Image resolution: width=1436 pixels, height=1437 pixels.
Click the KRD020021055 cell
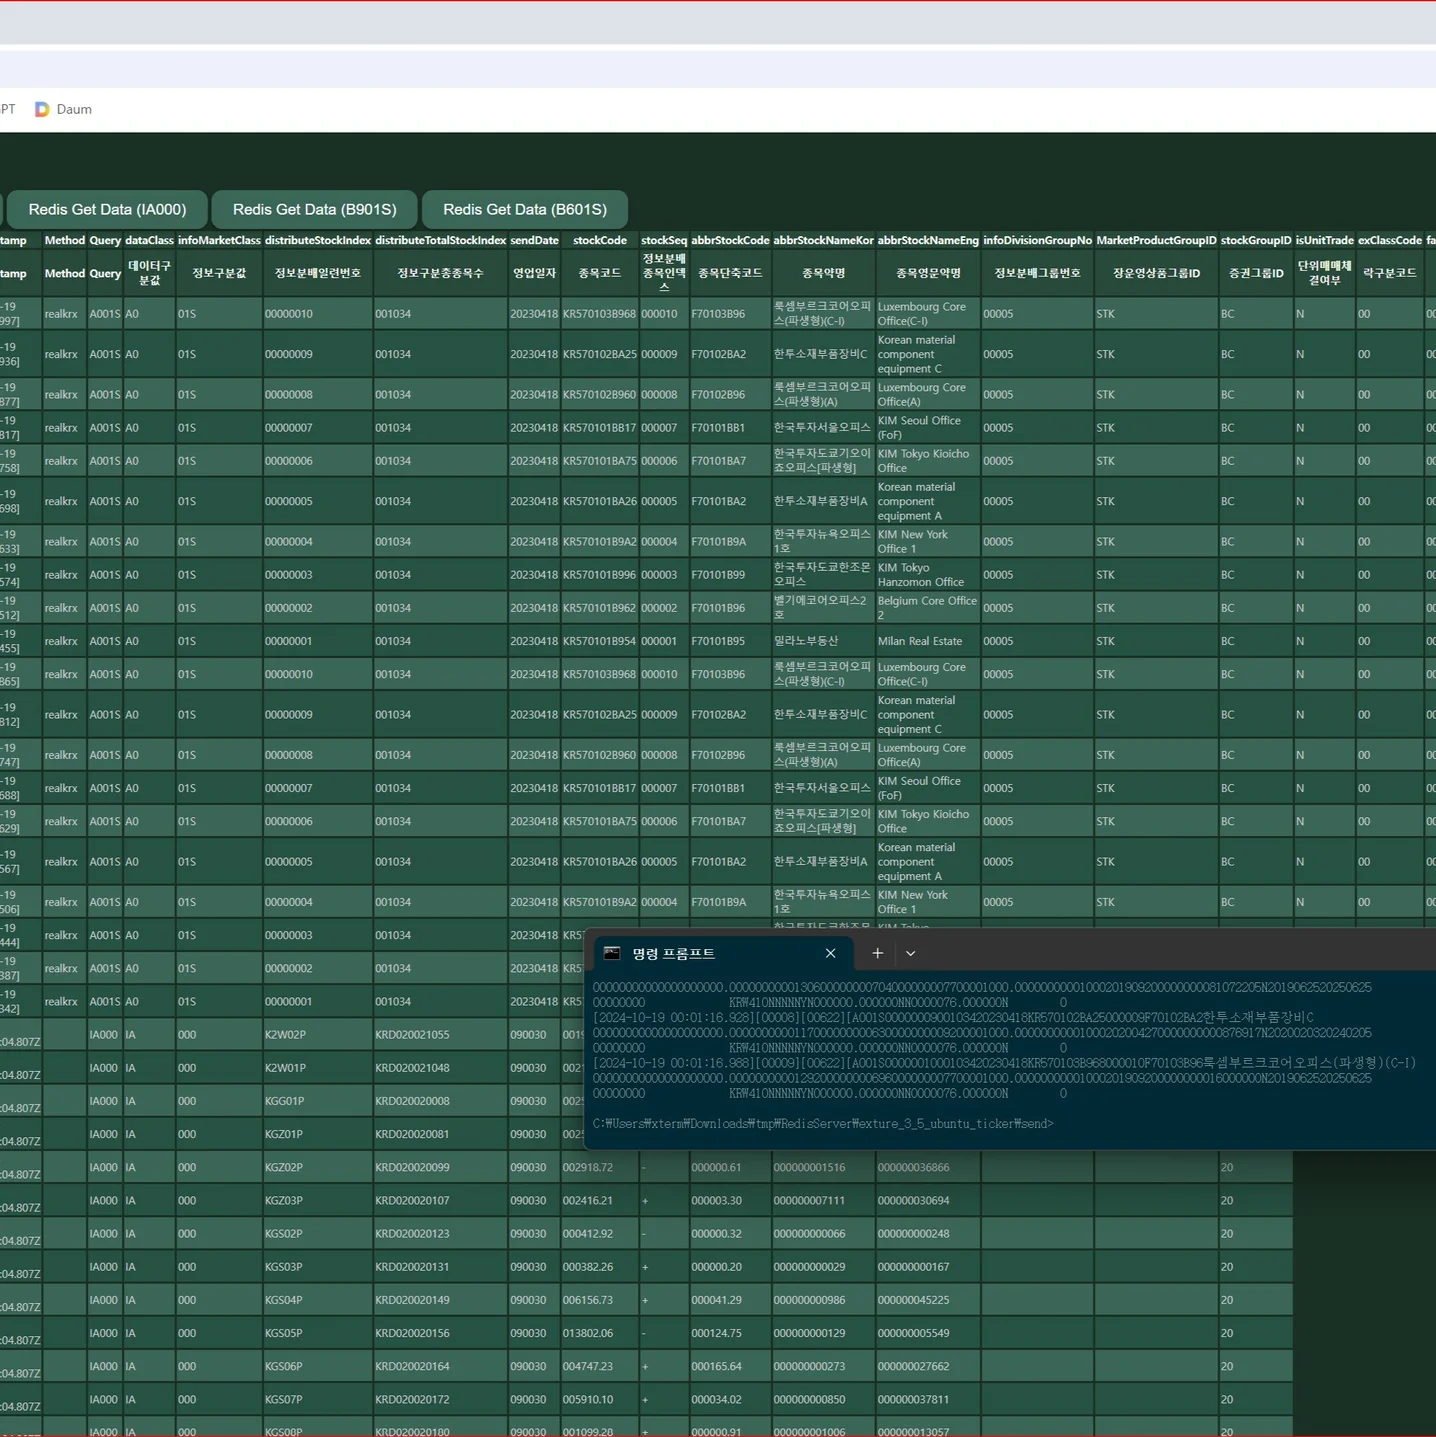tap(441, 1035)
